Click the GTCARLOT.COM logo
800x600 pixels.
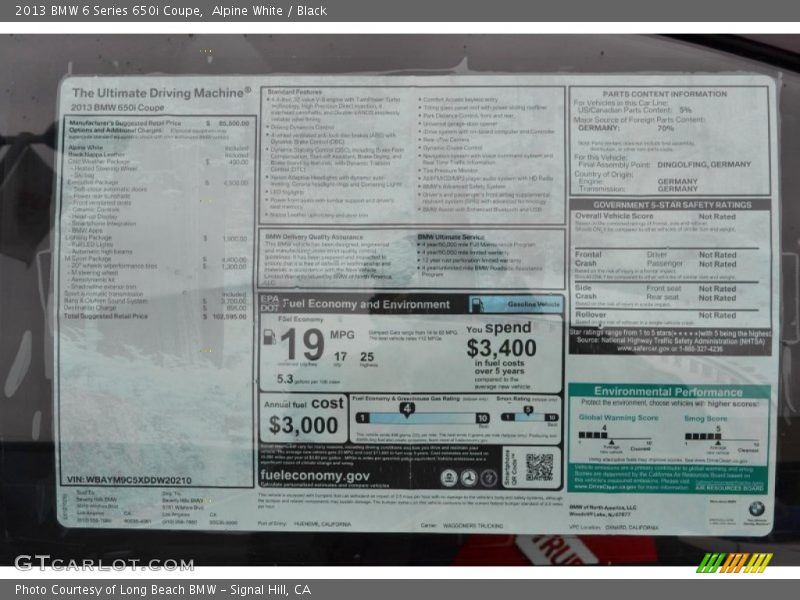point(104,564)
